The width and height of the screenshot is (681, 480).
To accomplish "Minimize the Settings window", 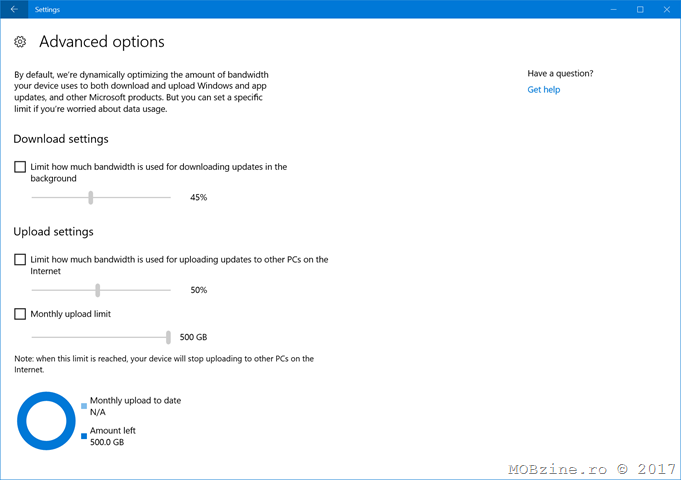I will click(612, 9).
